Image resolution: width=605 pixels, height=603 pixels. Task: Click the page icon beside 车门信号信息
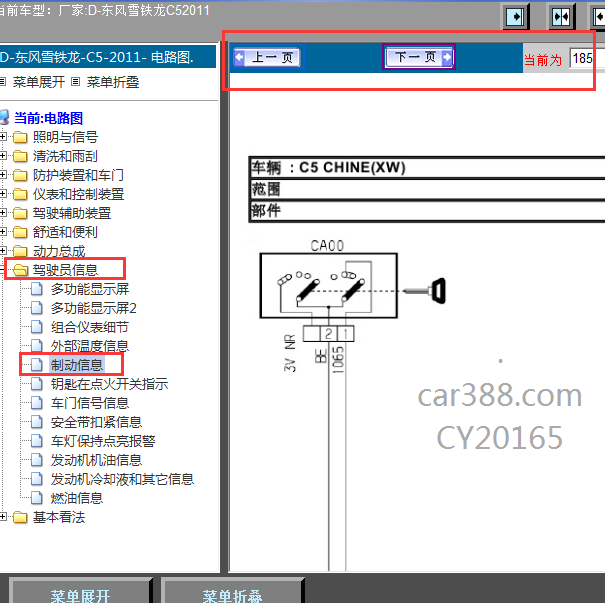pyautogui.click(x=37, y=403)
